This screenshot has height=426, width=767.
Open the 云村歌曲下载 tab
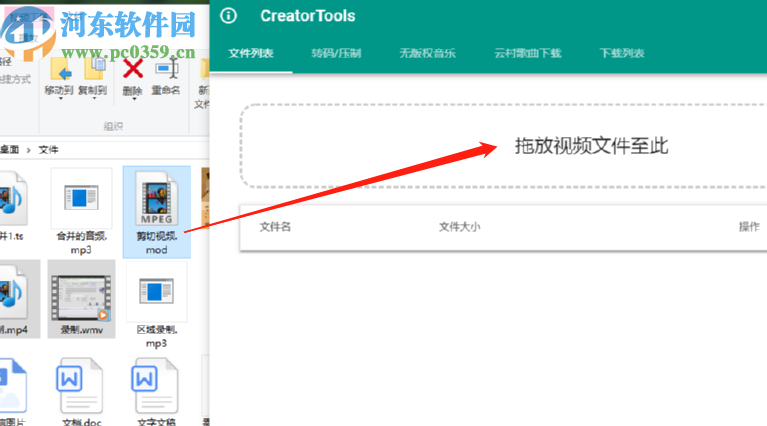point(527,53)
